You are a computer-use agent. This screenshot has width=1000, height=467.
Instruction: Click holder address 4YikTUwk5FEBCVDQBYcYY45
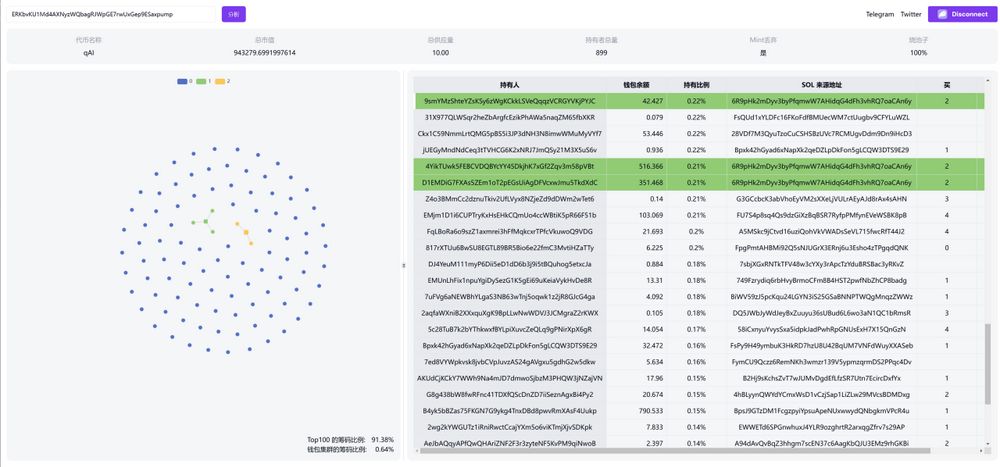click(x=510, y=166)
